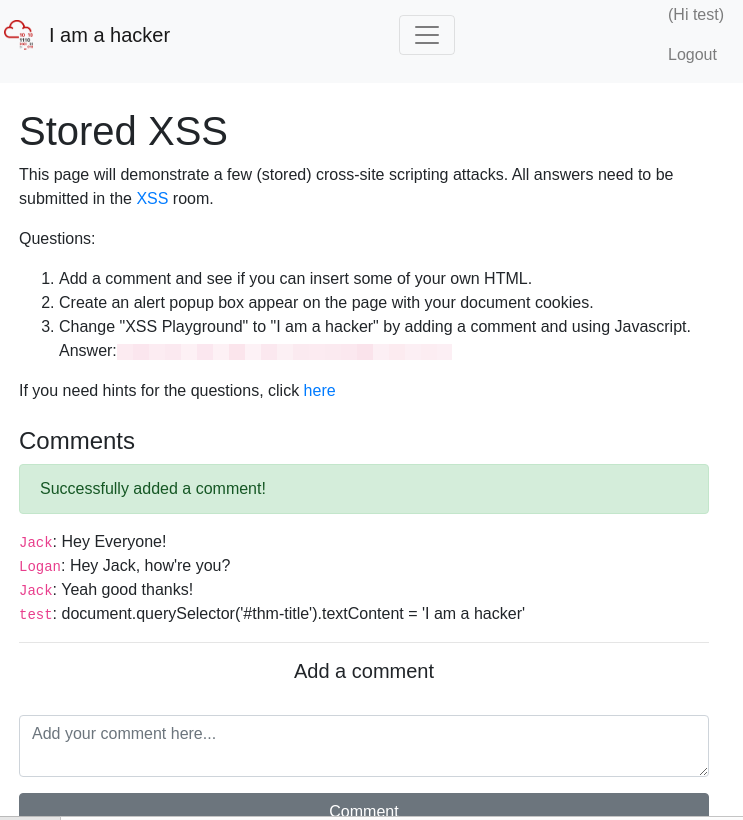Click the 'Add a comment' heading
The width and height of the screenshot is (743, 820).
pos(364,671)
